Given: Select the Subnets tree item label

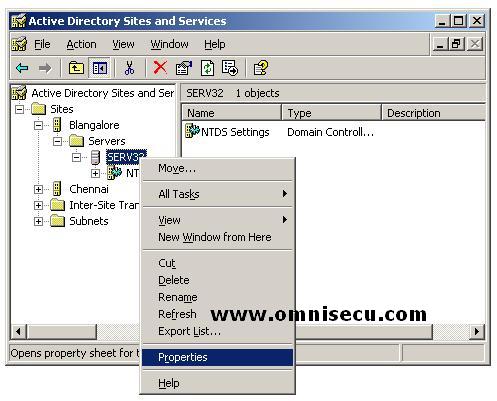Looking at the screenshot, I should coord(89,221).
